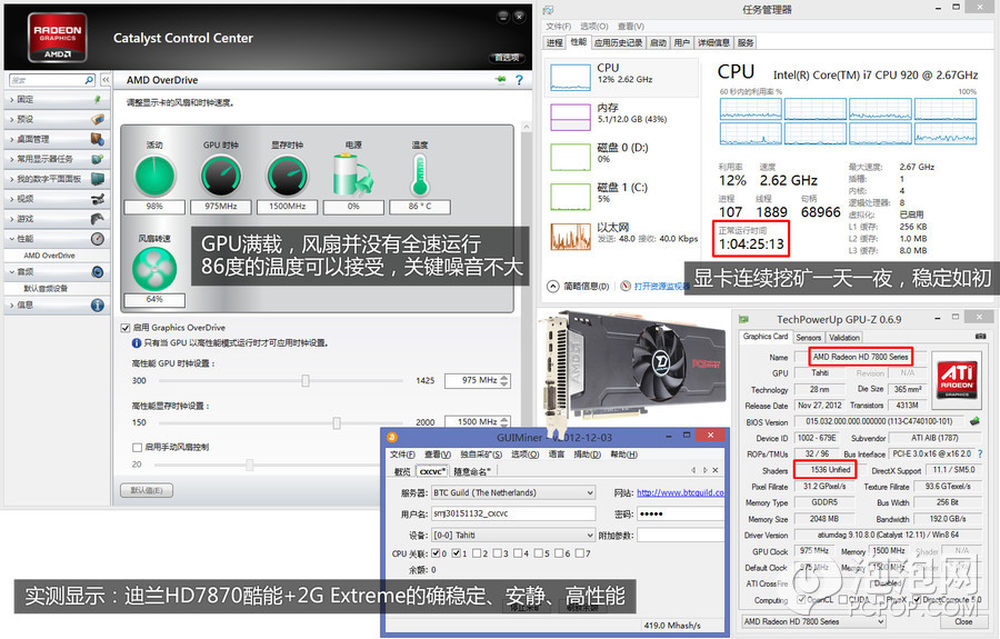Check CPU affinity 5 in GUIMiner
The height and width of the screenshot is (639, 1000).
(539, 553)
